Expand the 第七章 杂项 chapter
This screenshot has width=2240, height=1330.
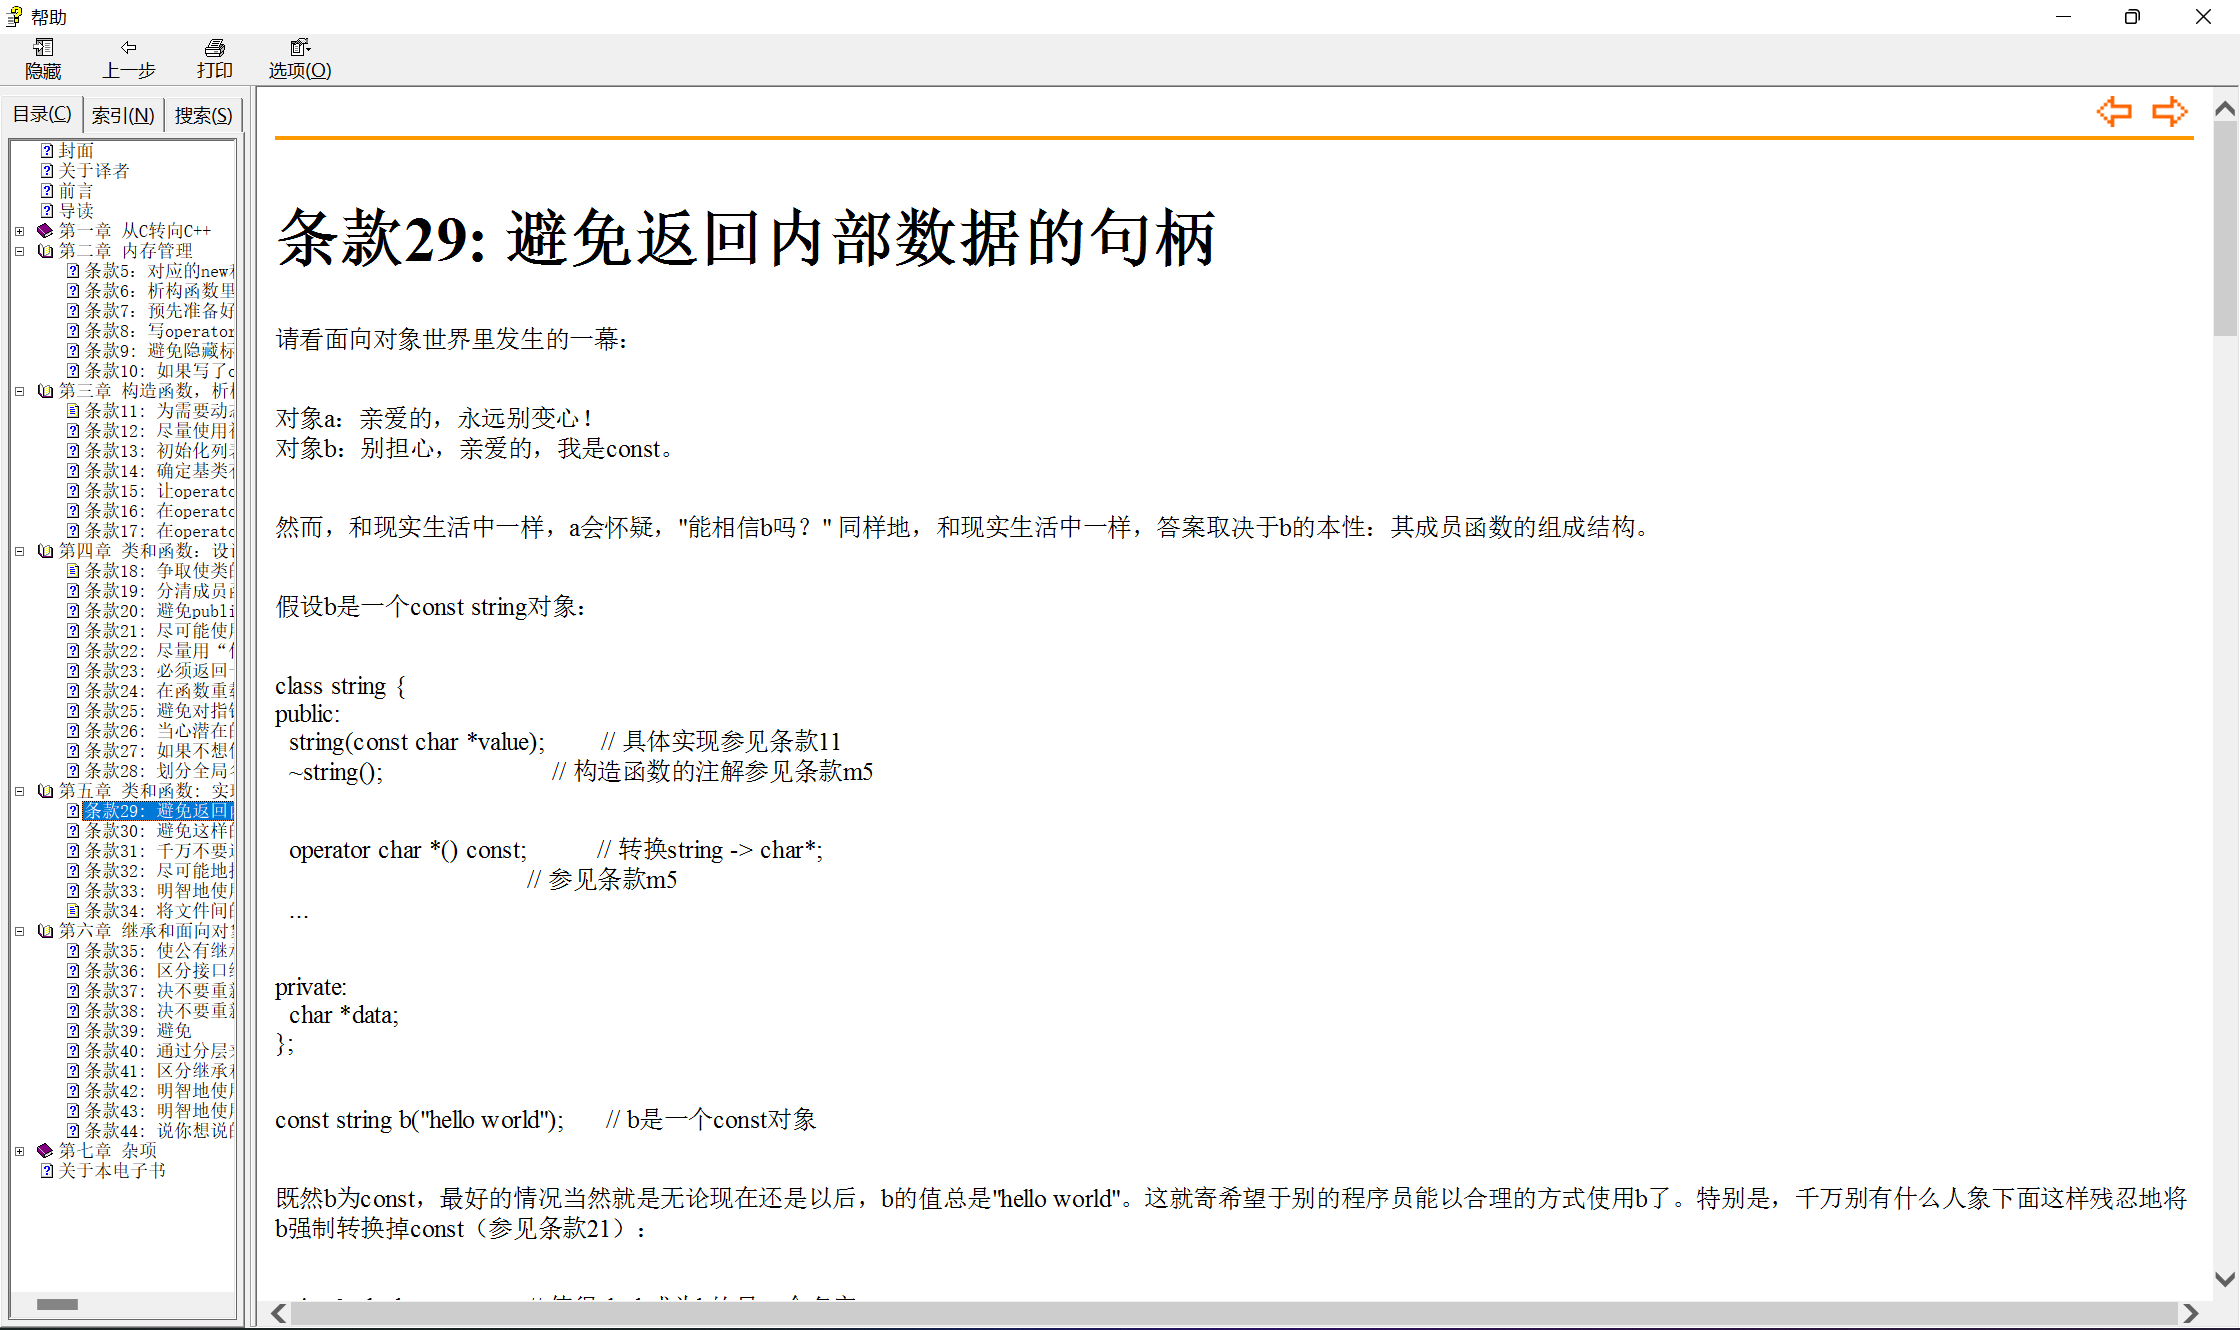(20, 1150)
